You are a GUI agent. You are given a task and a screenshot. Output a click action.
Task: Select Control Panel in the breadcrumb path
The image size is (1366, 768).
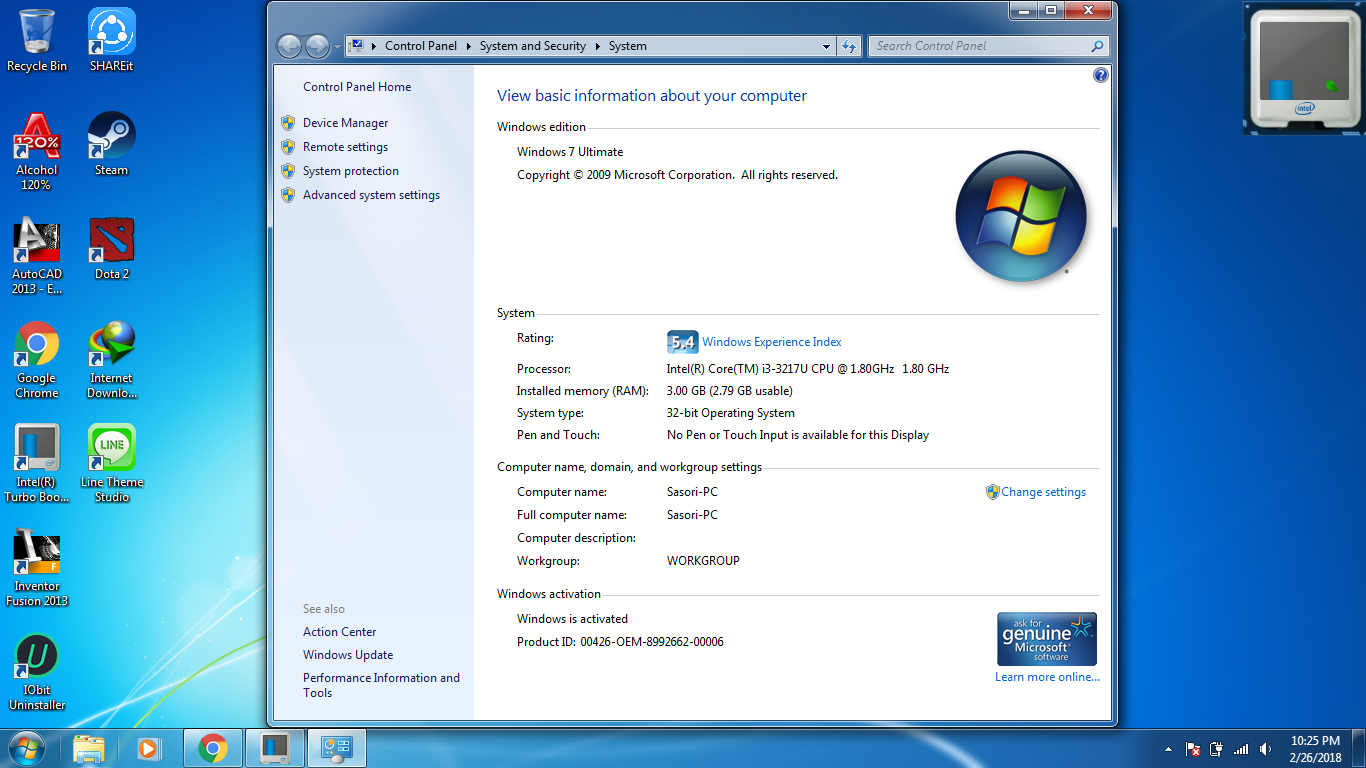click(x=423, y=46)
